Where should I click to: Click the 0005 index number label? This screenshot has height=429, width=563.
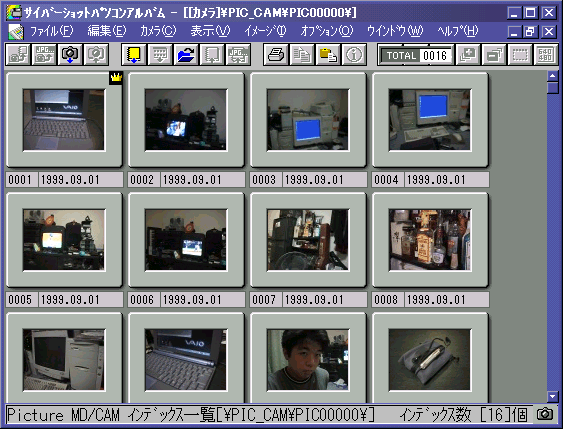(21, 300)
